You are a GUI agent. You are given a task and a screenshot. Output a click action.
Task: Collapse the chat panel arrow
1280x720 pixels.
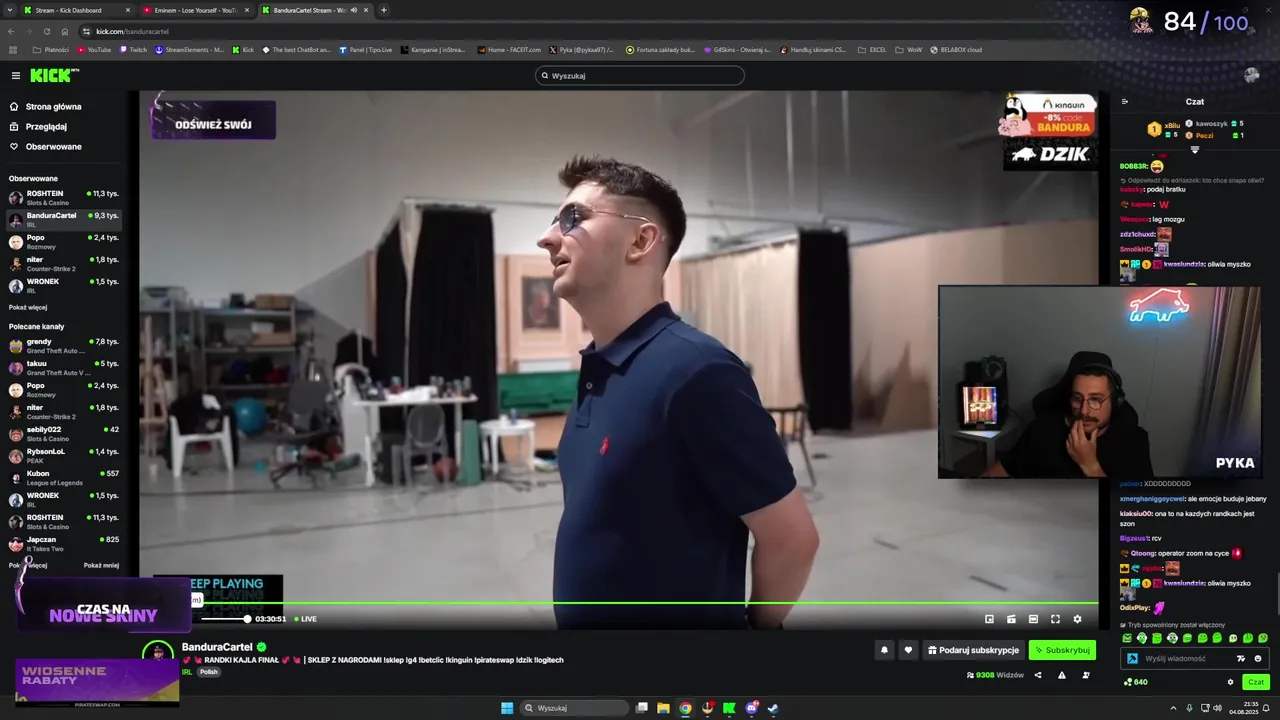pyautogui.click(x=1124, y=101)
